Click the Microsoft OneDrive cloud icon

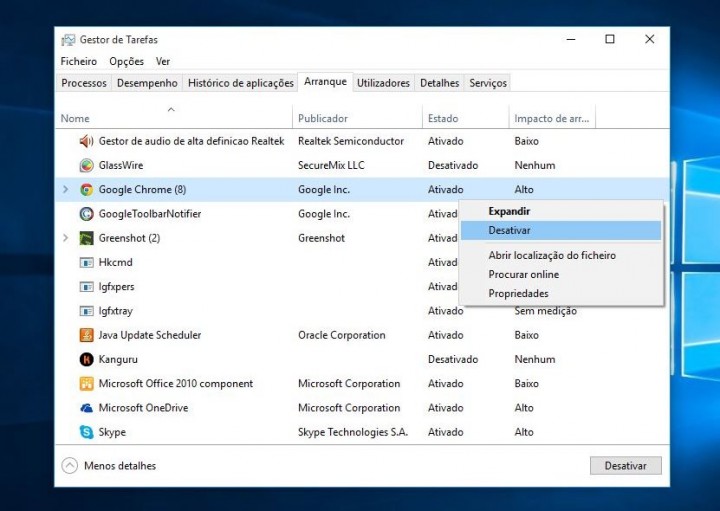(86, 408)
